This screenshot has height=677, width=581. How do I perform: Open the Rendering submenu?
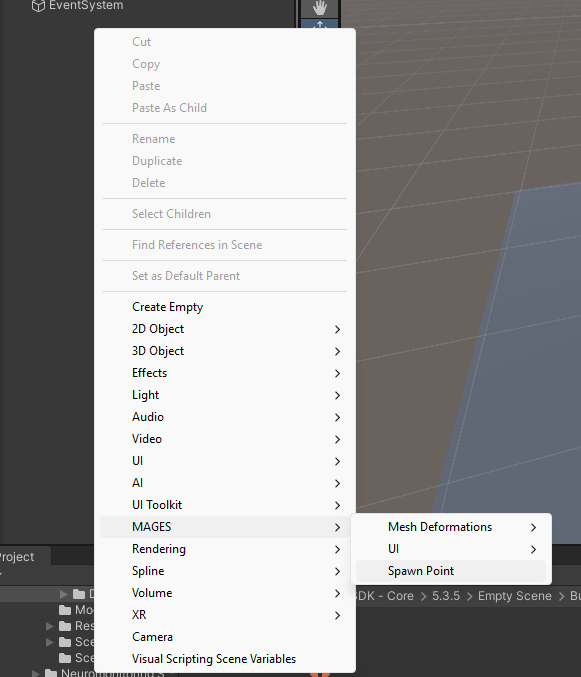224,549
